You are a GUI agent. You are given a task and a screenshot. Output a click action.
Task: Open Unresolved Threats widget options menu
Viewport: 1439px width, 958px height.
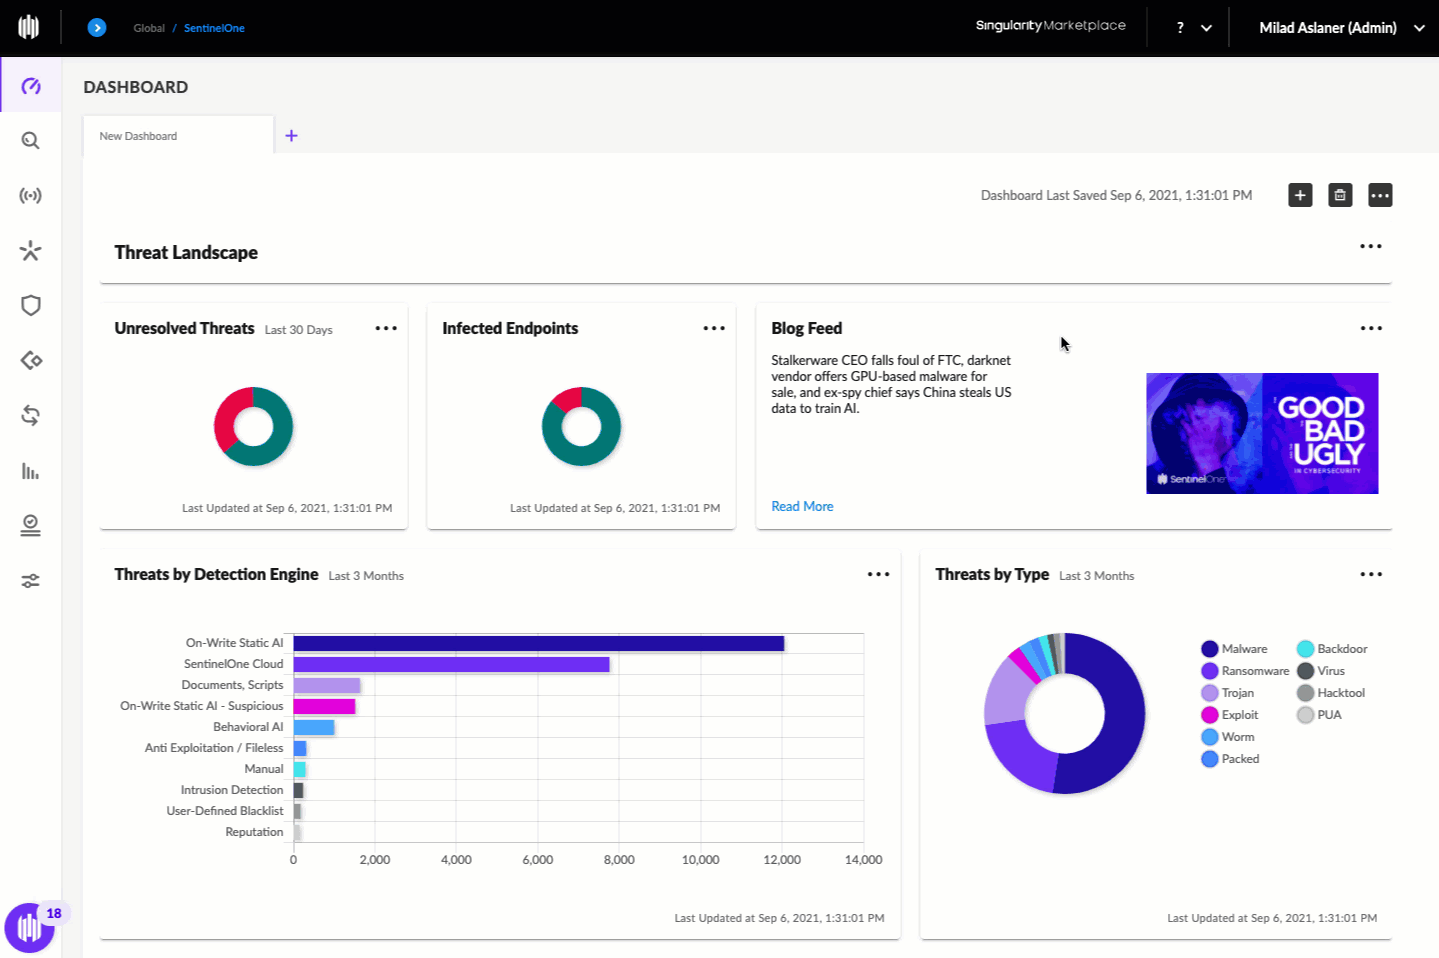coord(386,328)
